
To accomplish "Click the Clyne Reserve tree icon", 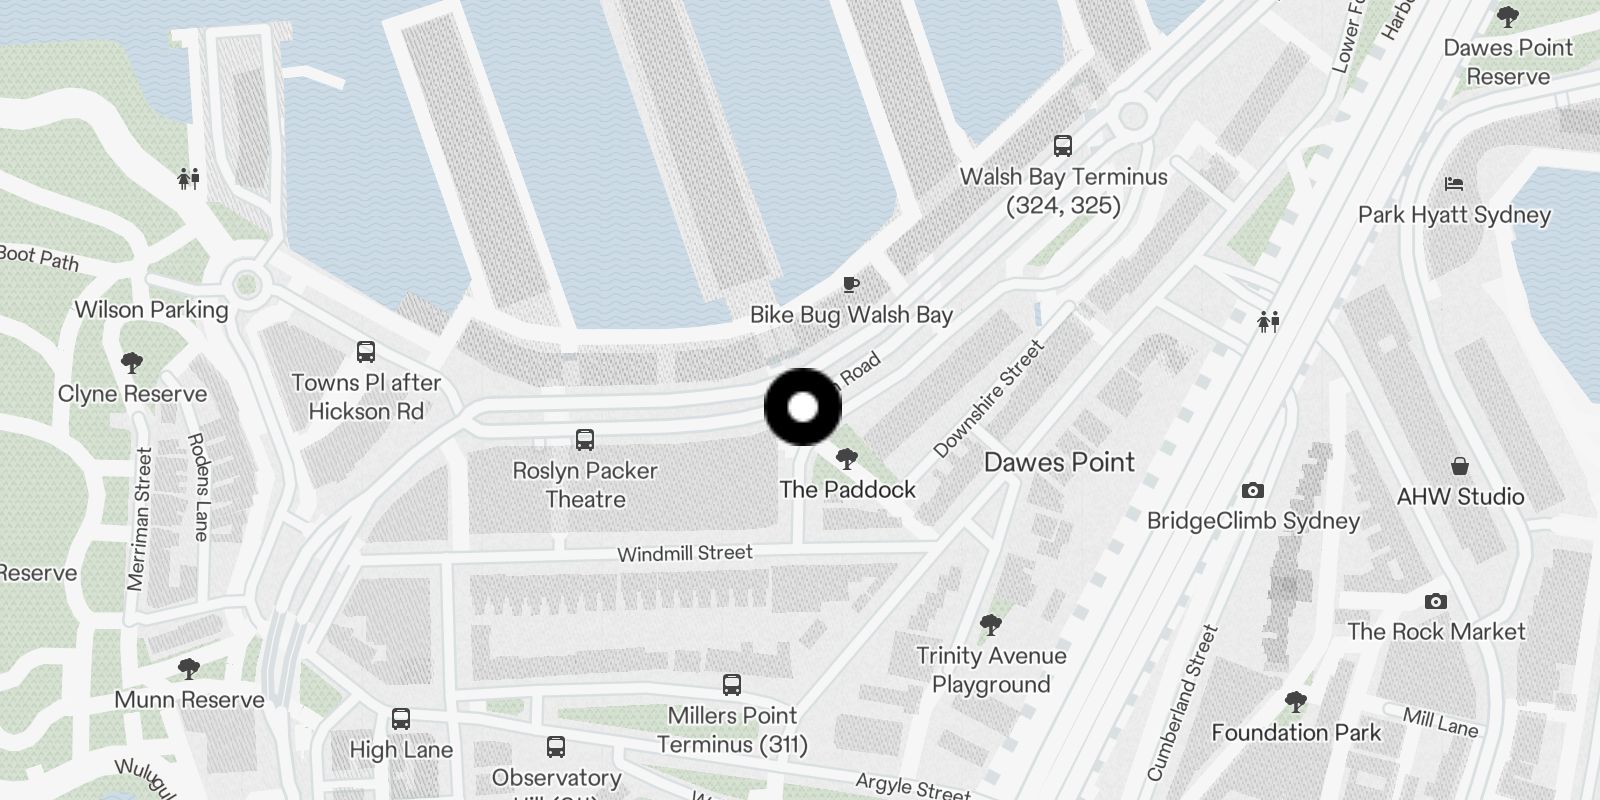I will click(131, 363).
